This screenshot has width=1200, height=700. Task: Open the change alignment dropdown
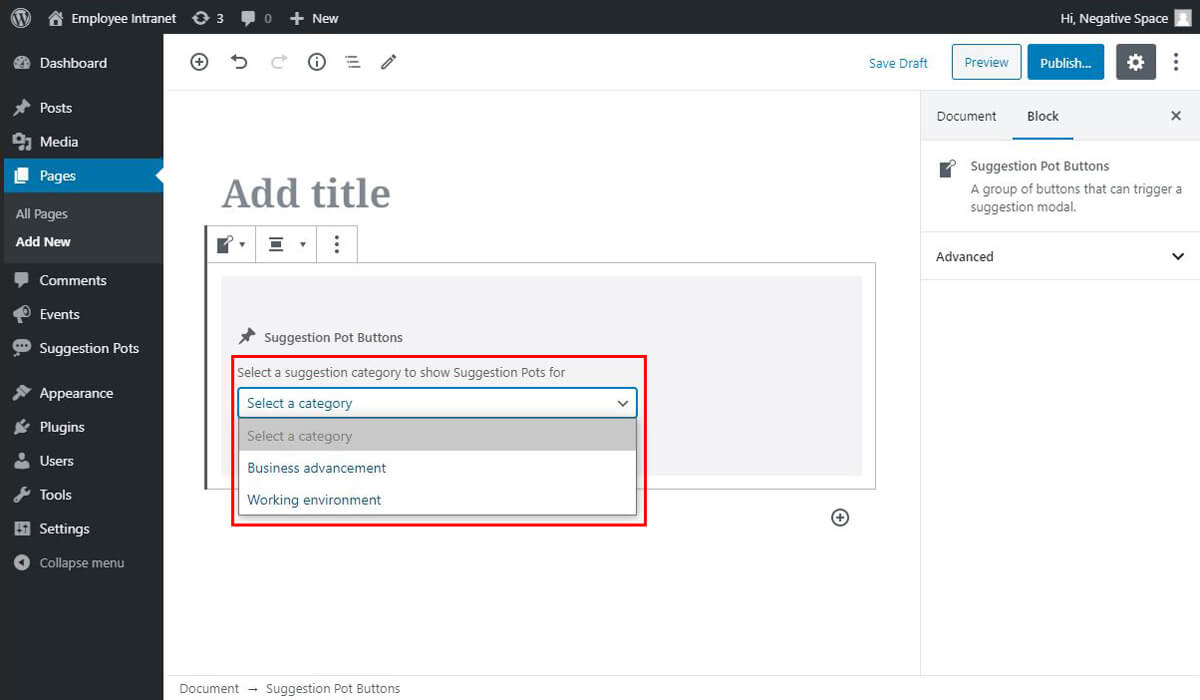click(x=286, y=244)
